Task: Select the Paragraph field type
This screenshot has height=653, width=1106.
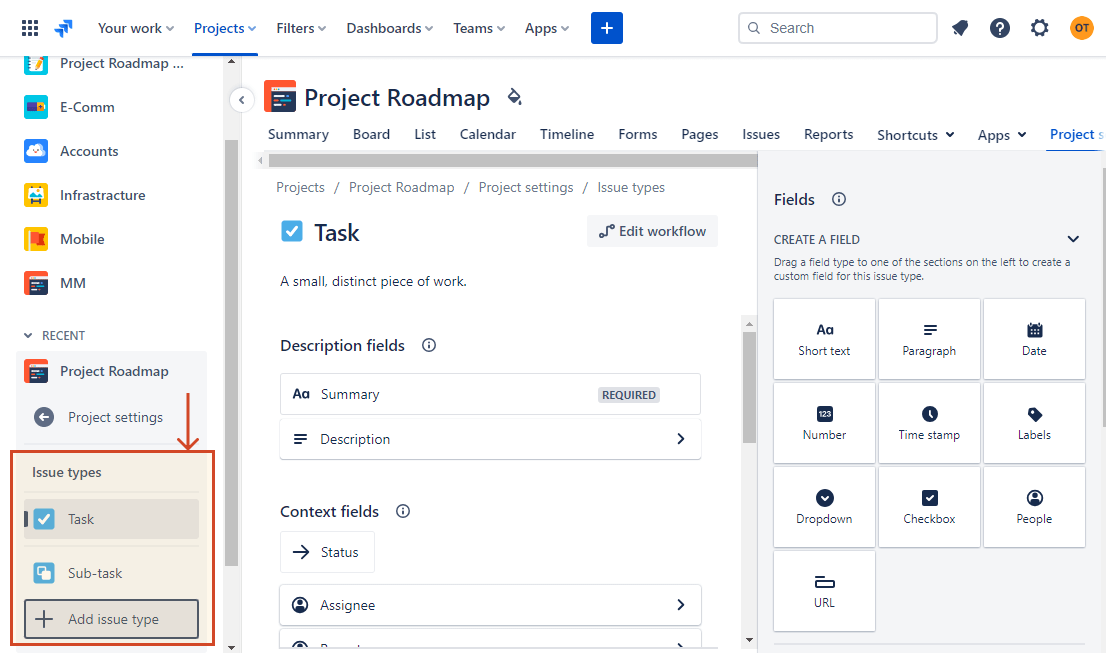Action: (x=929, y=338)
